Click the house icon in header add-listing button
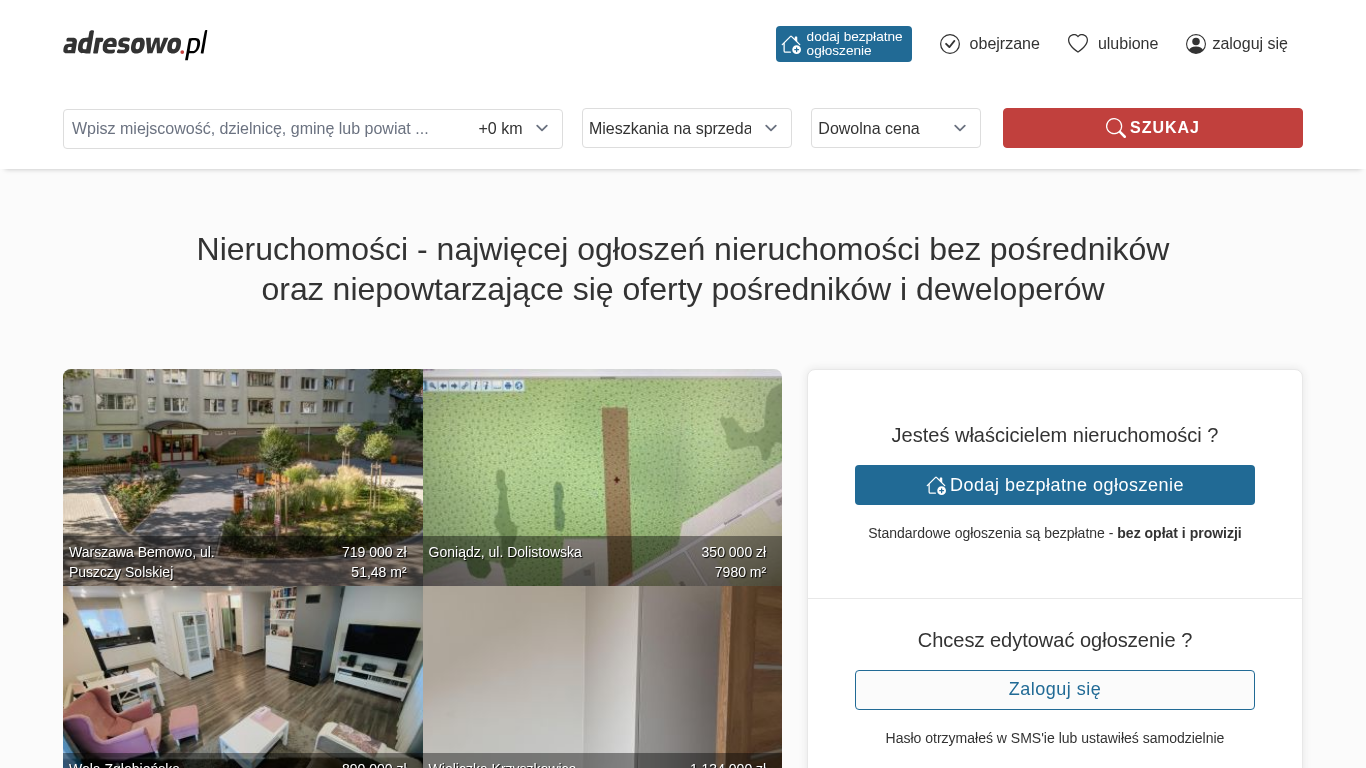 click(x=791, y=44)
